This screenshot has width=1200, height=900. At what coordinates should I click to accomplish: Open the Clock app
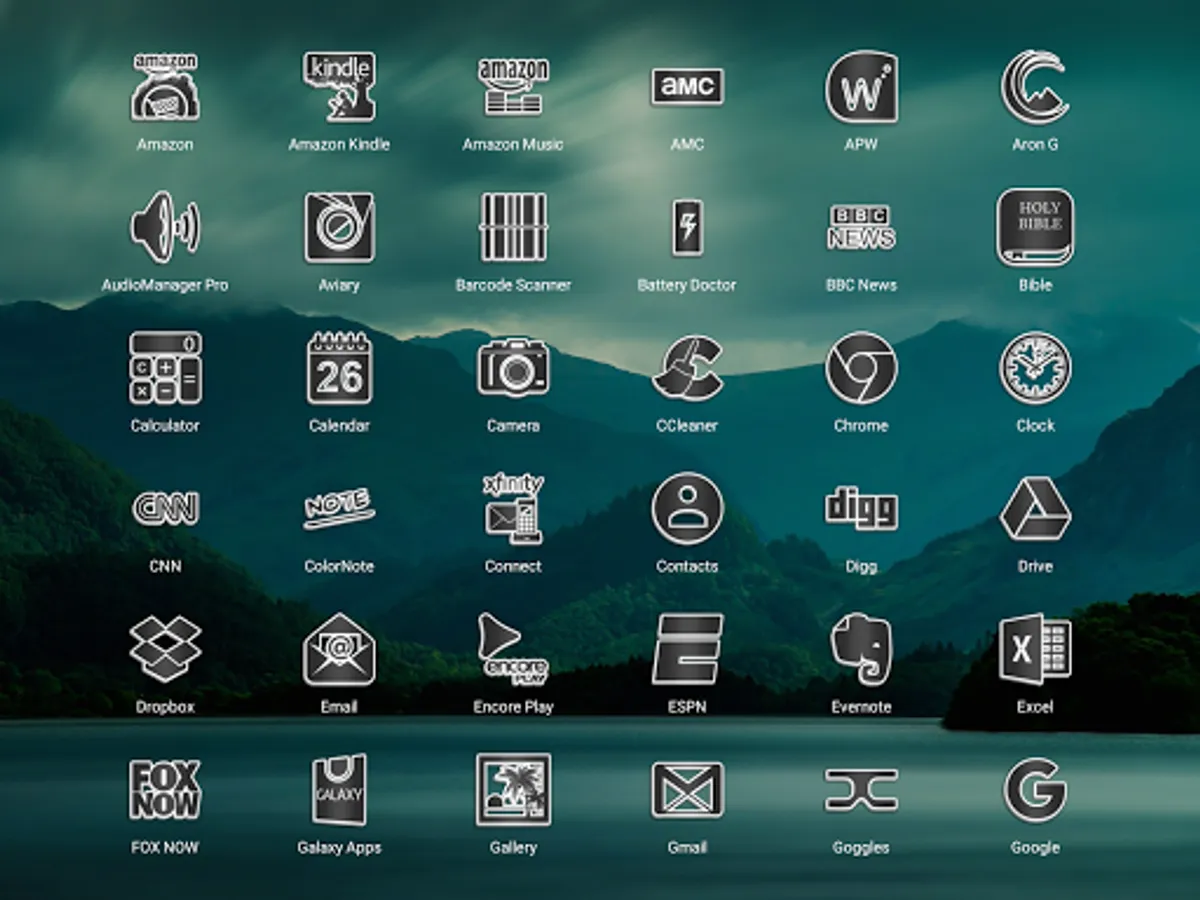[x=1035, y=368]
